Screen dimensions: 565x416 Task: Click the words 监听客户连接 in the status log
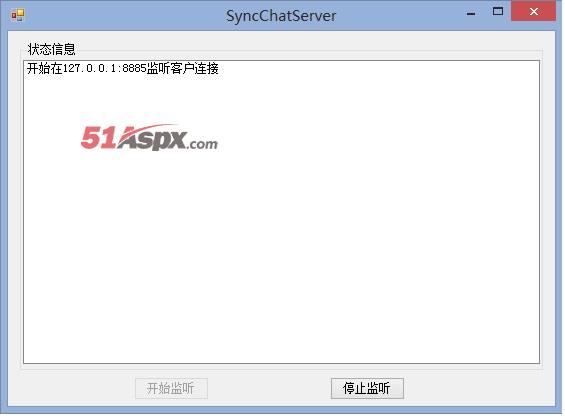click(x=182, y=68)
